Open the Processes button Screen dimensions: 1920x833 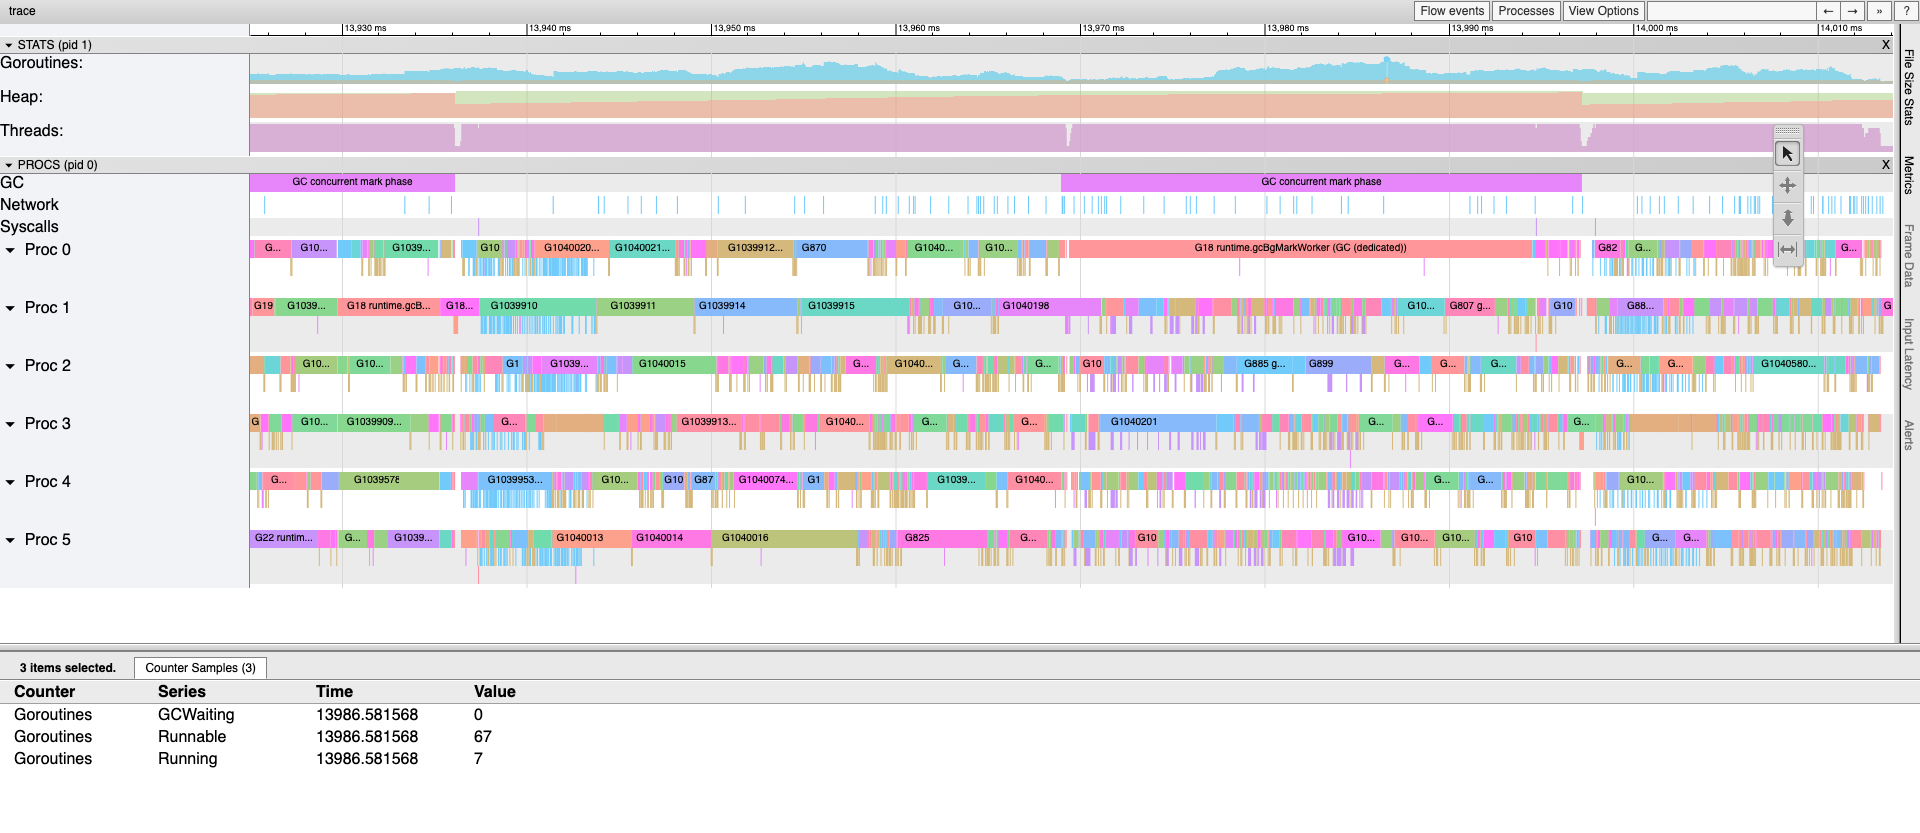tap(1526, 11)
